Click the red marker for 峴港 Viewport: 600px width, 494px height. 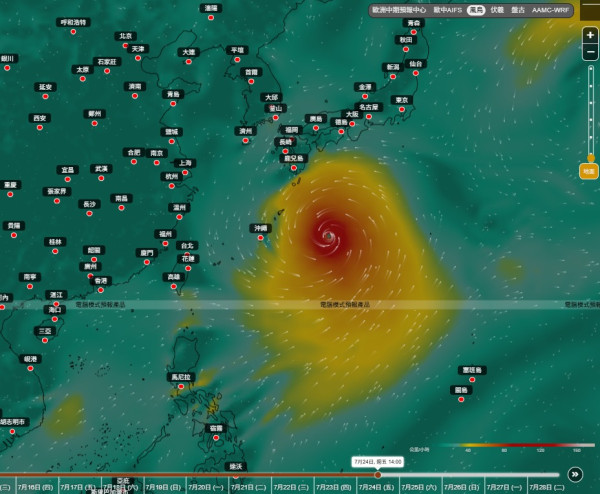[30, 368]
